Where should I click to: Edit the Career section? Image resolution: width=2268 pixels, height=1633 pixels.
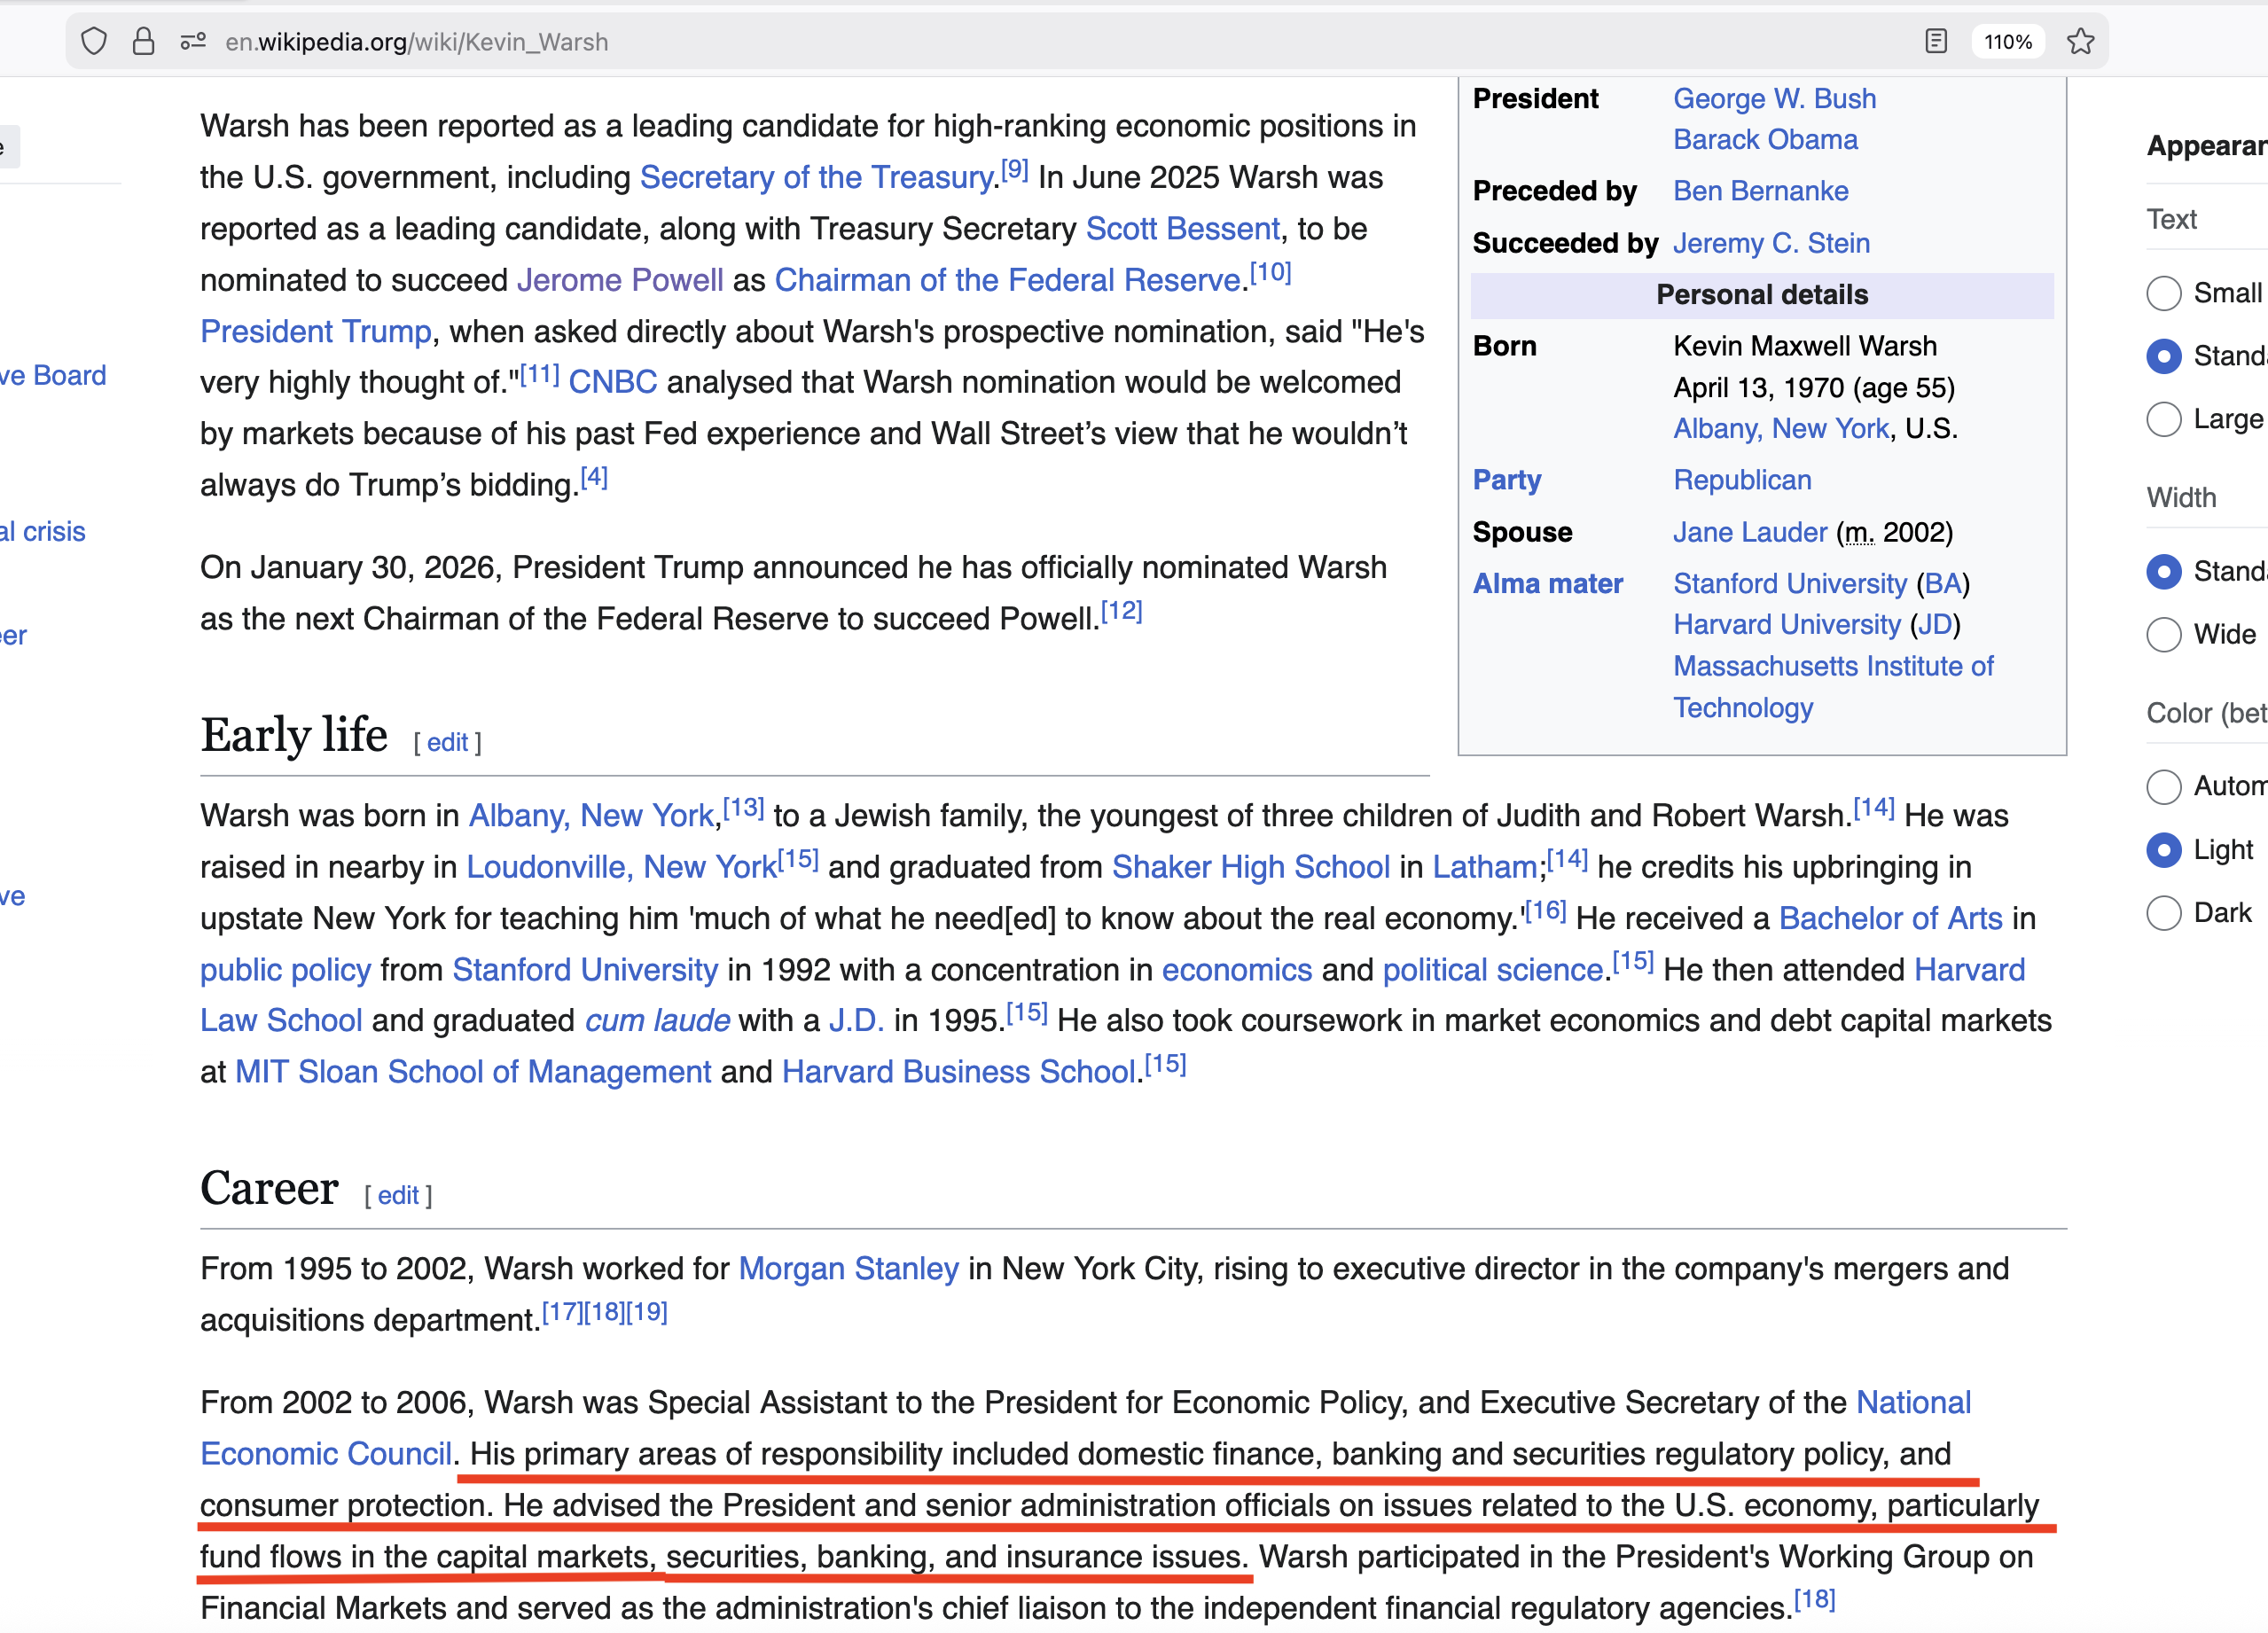397,1196
